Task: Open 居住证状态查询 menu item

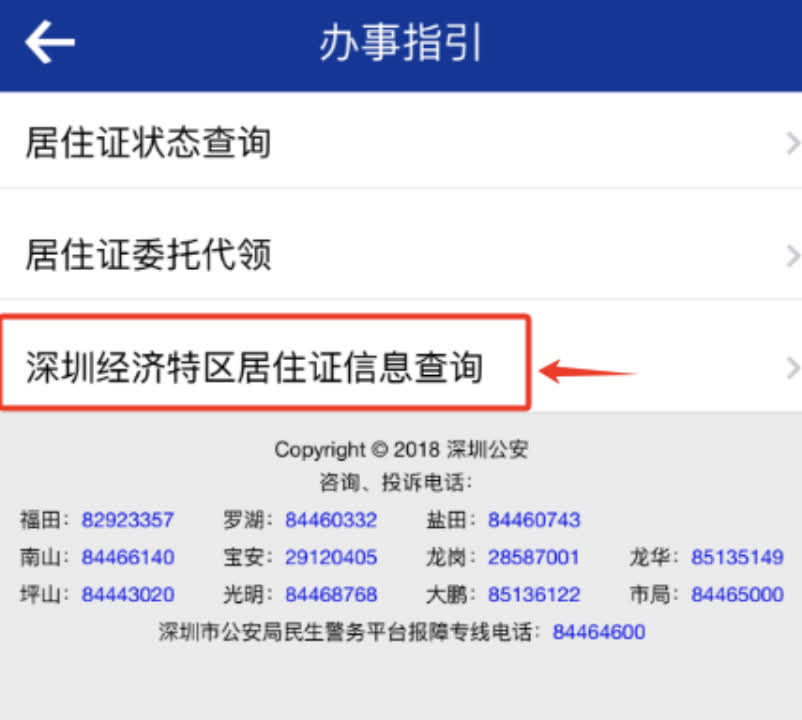Action: pyautogui.click(x=401, y=141)
